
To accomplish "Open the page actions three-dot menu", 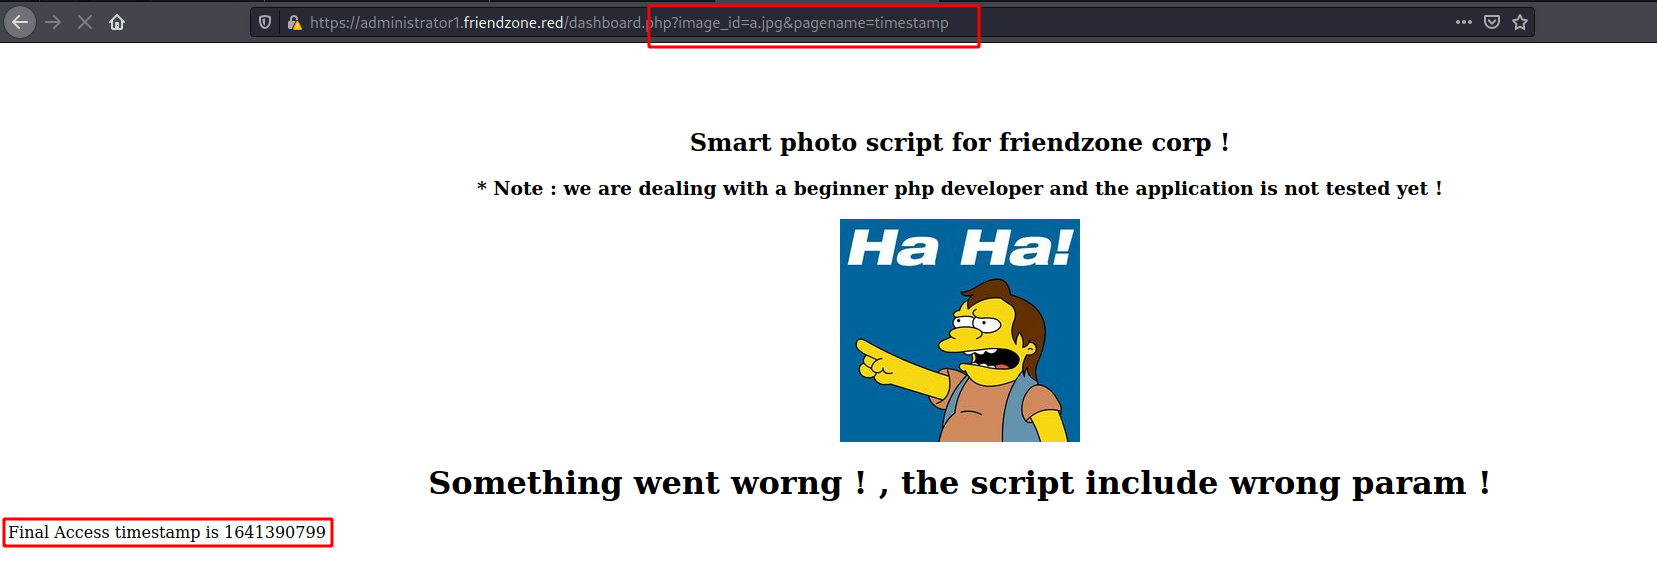I will pos(1464,22).
